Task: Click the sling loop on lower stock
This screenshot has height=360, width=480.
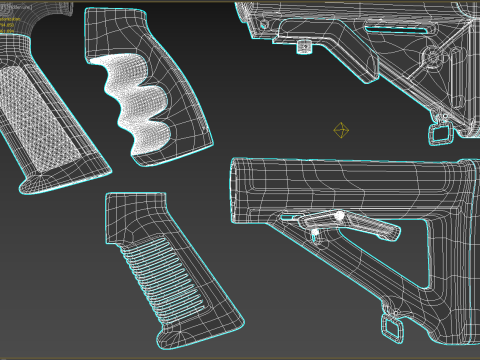Action: tap(393, 329)
